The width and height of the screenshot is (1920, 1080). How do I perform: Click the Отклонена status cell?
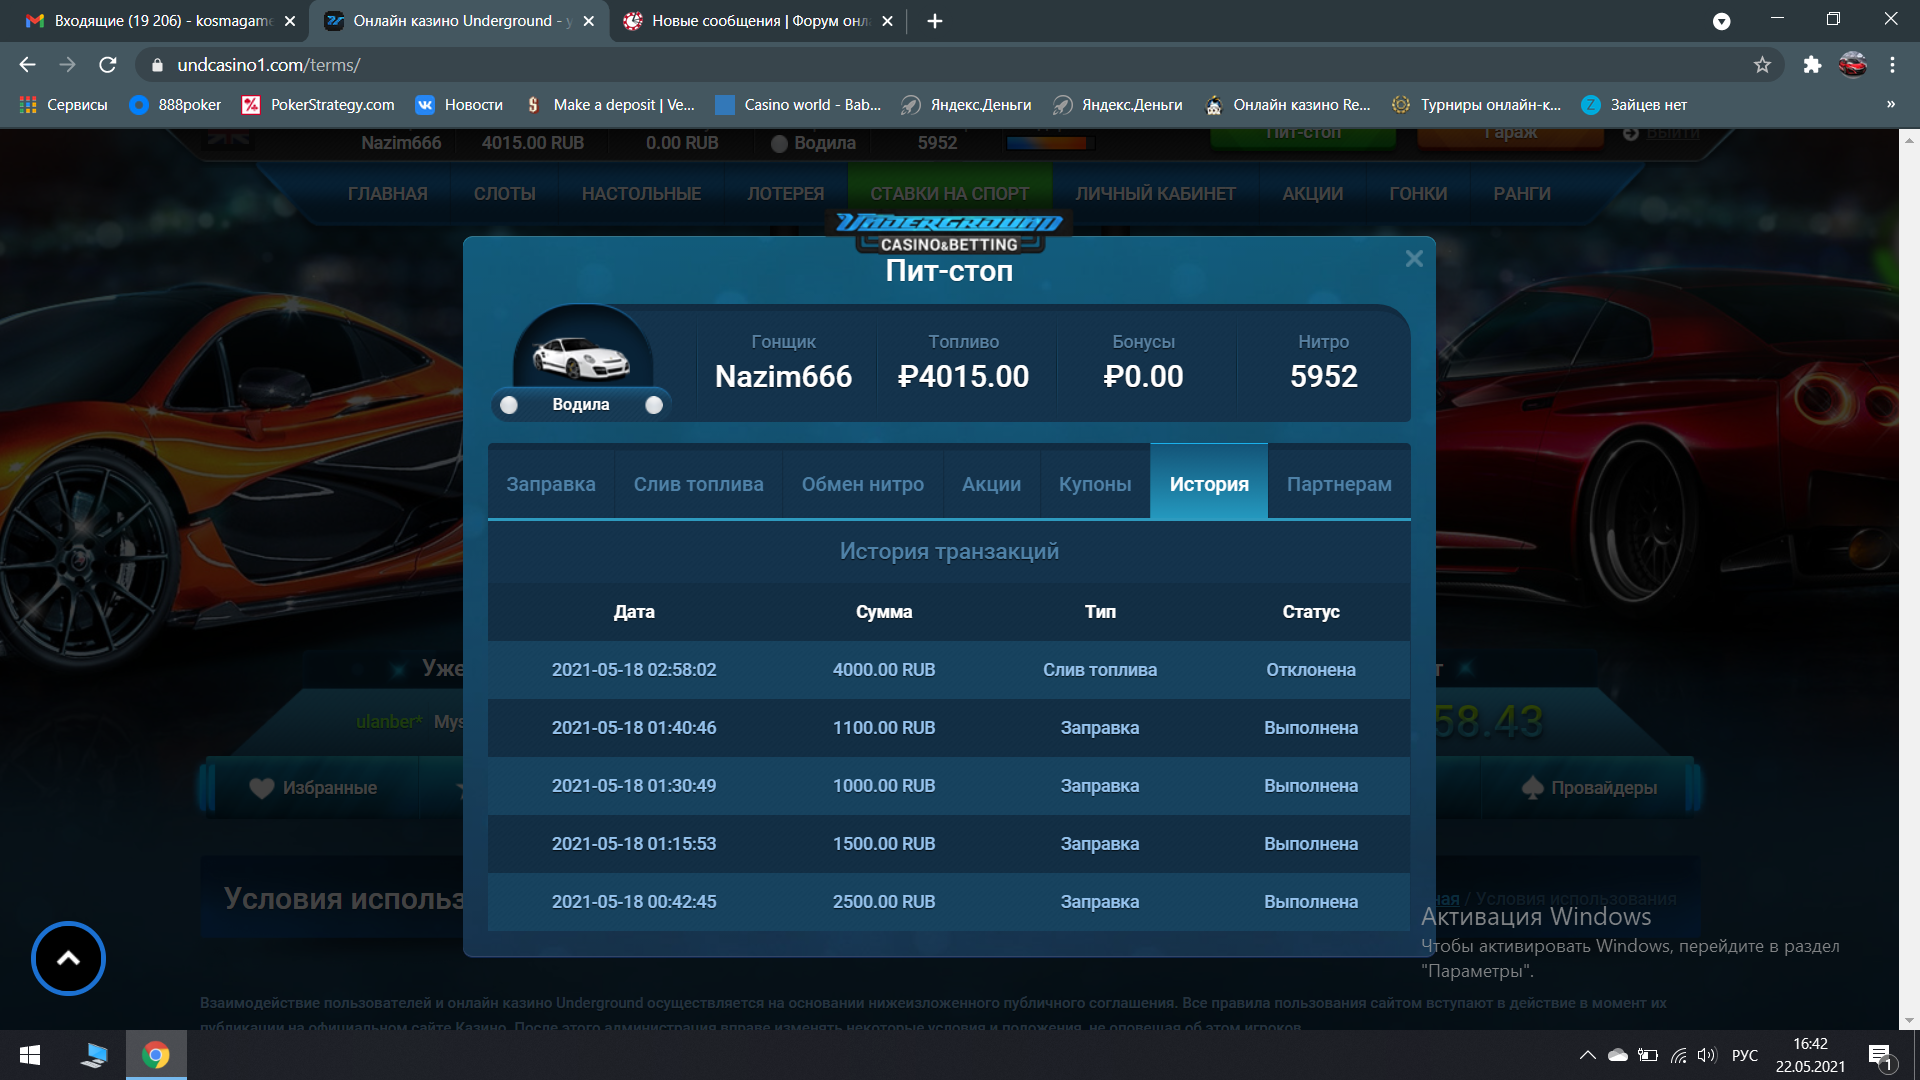coord(1311,670)
